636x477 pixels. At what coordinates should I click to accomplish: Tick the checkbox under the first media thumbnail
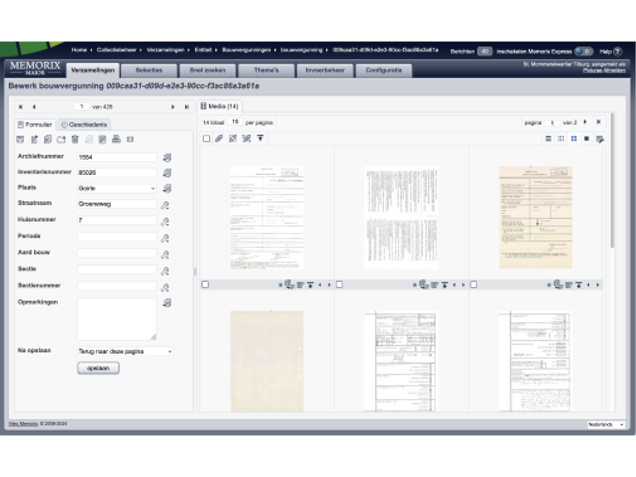tap(205, 285)
